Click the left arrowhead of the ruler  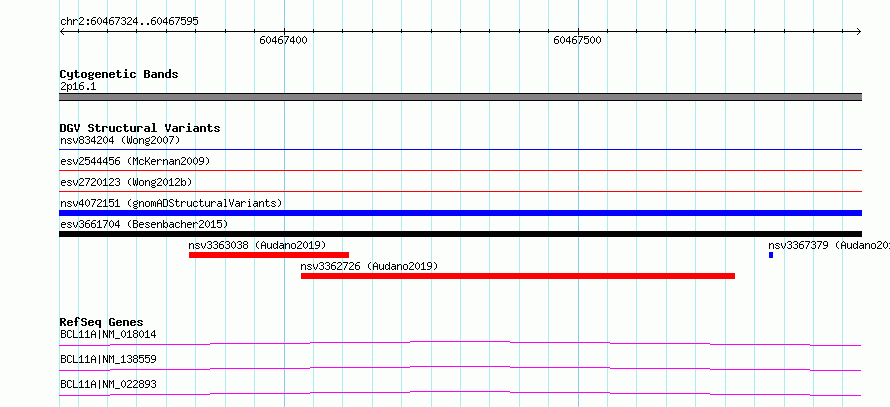click(x=62, y=31)
